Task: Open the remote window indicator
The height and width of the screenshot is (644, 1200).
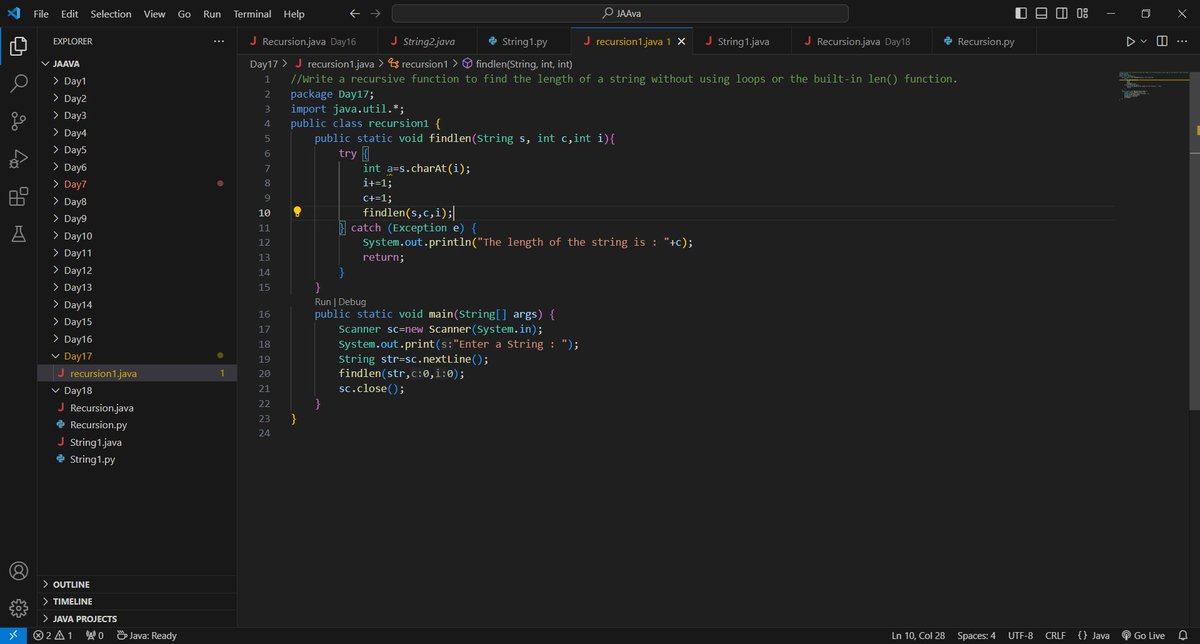Action: [x=13, y=635]
